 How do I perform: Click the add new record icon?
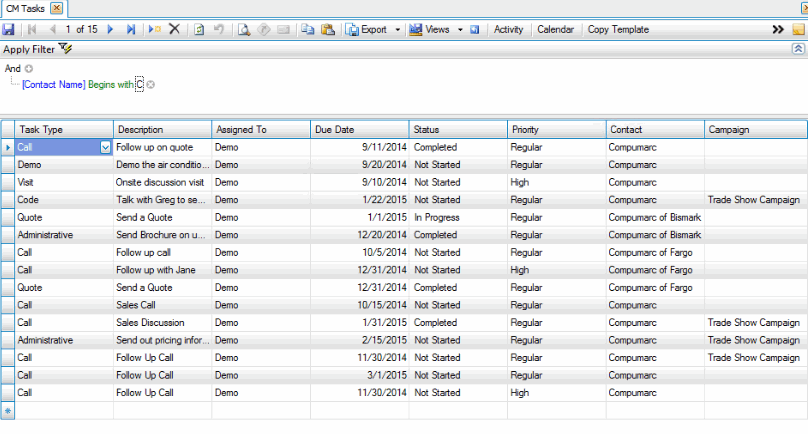coord(154,30)
